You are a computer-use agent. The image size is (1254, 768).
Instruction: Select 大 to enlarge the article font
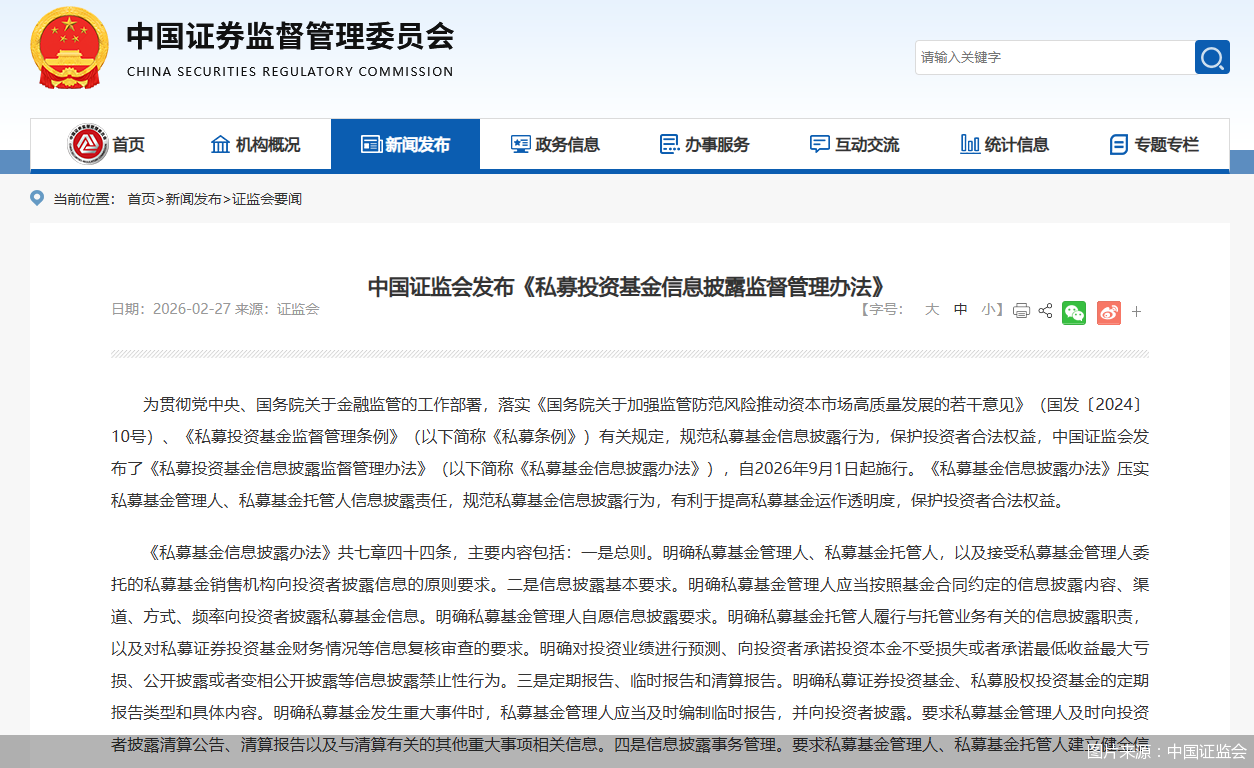tap(931, 310)
